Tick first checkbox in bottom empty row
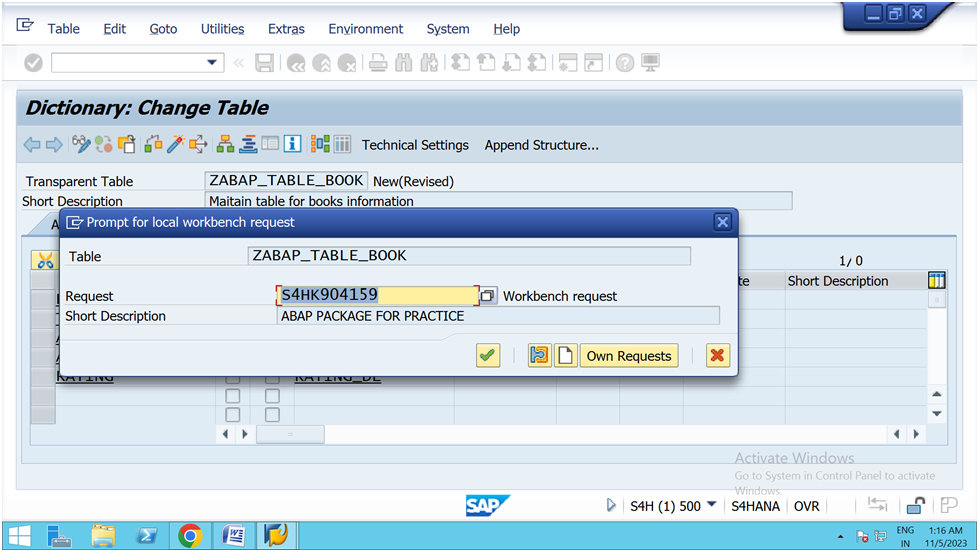Screen dimensions: 979x552 click(233, 415)
